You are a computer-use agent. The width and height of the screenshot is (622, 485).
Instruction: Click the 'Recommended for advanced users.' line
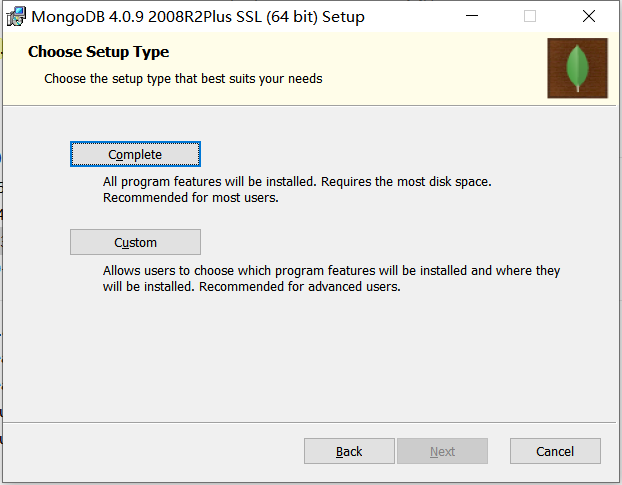(x=300, y=286)
